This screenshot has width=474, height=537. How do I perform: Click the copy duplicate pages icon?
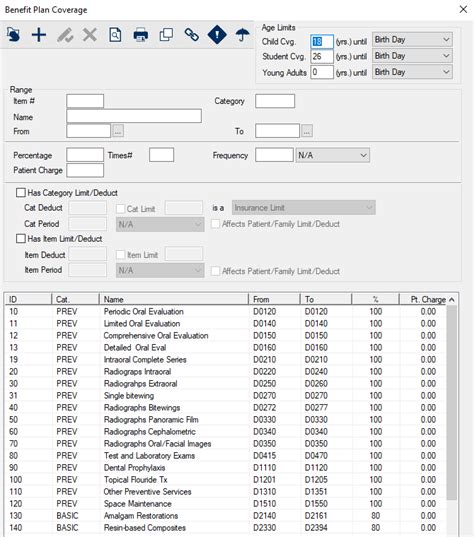(x=166, y=35)
